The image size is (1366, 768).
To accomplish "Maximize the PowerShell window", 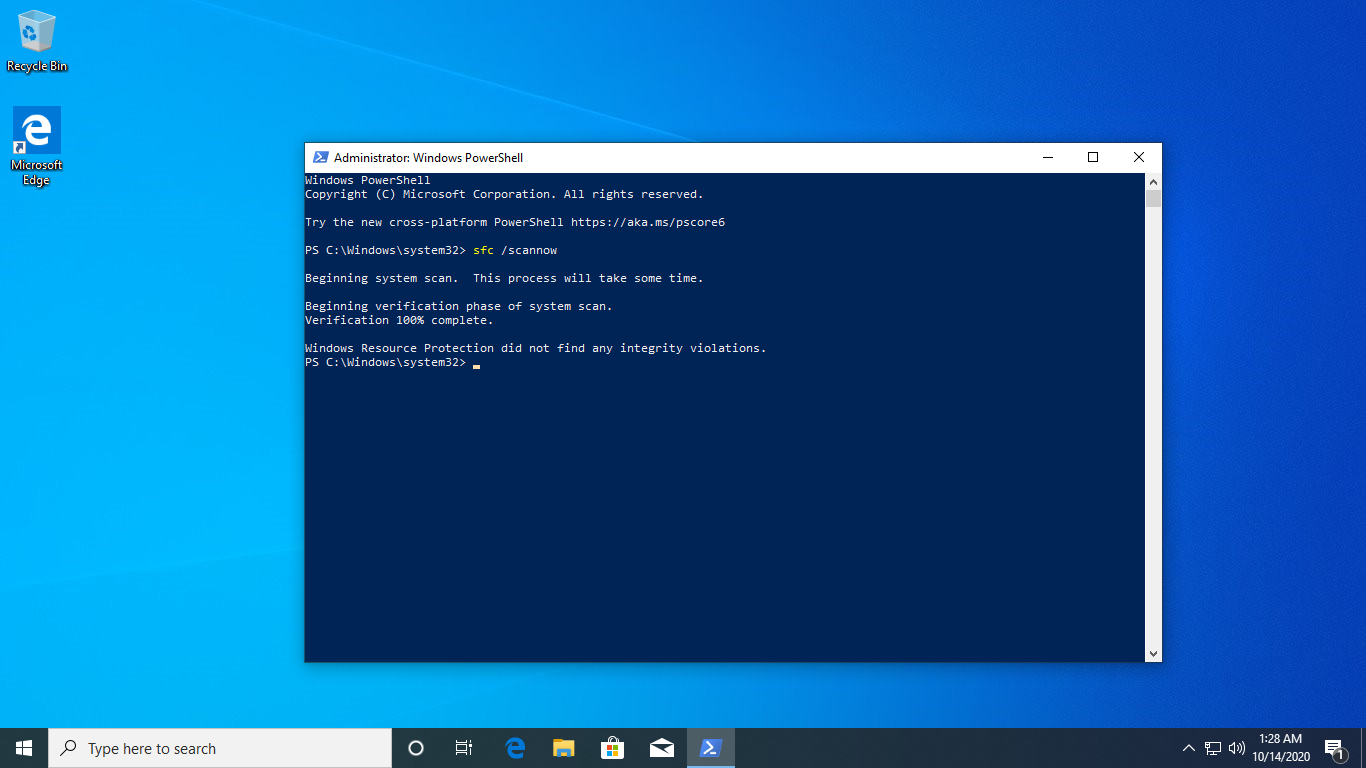I will click(1093, 157).
